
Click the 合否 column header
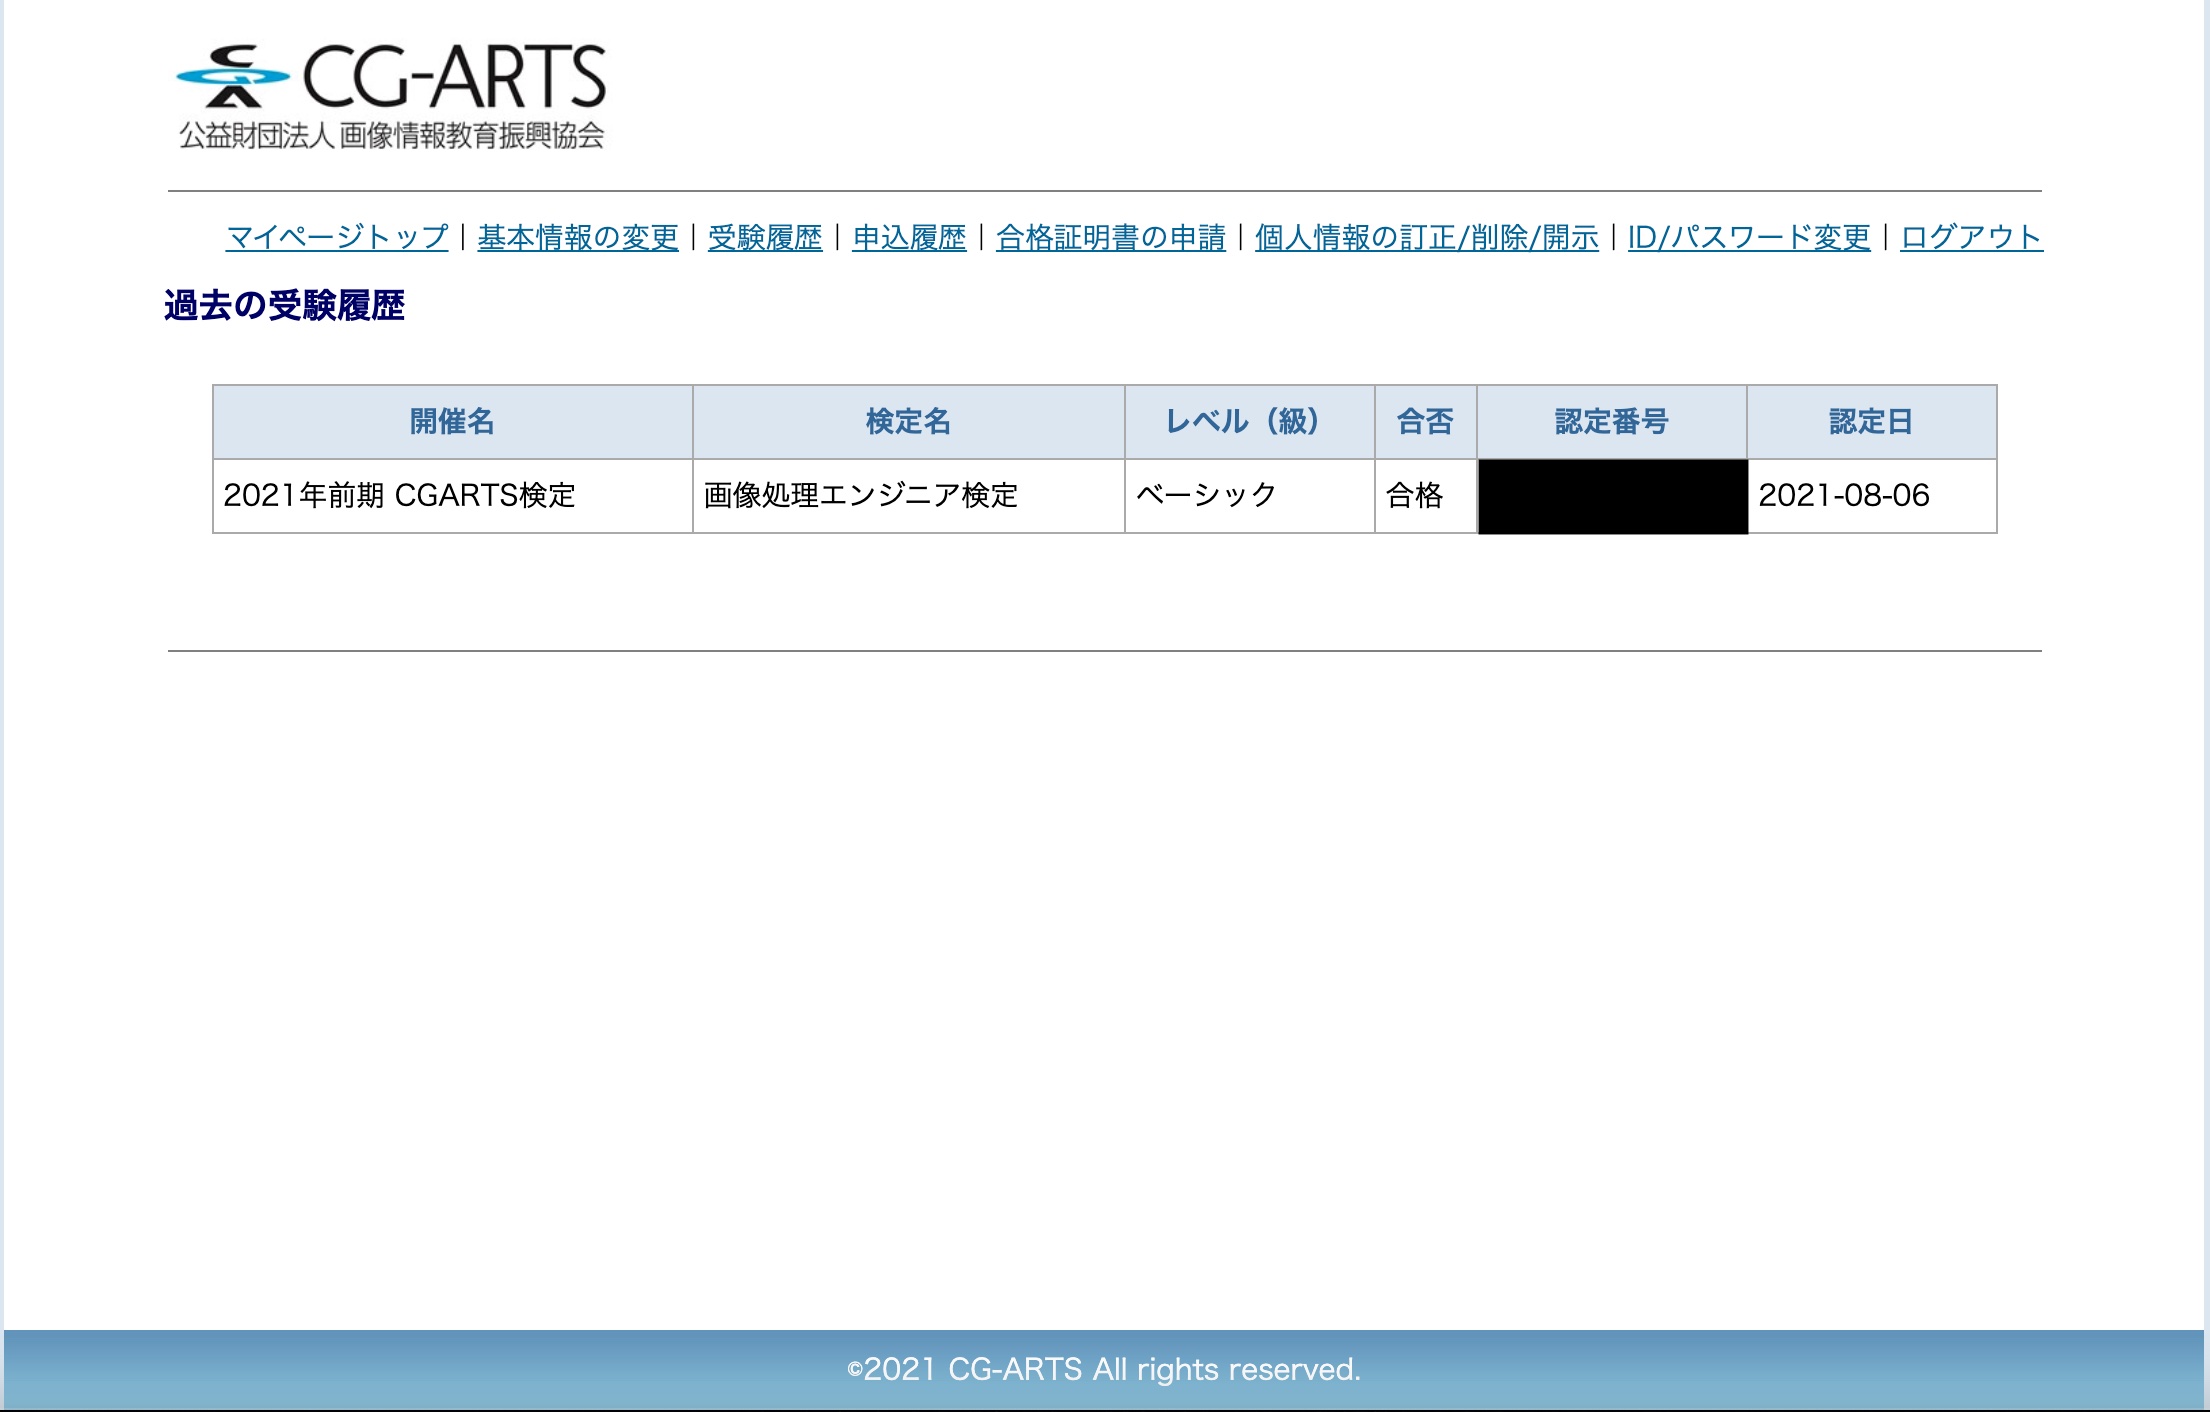click(x=1425, y=422)
